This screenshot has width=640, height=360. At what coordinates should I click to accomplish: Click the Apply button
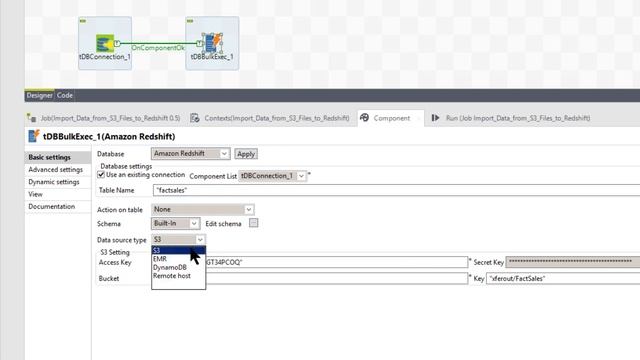click(x=246, y=154)
